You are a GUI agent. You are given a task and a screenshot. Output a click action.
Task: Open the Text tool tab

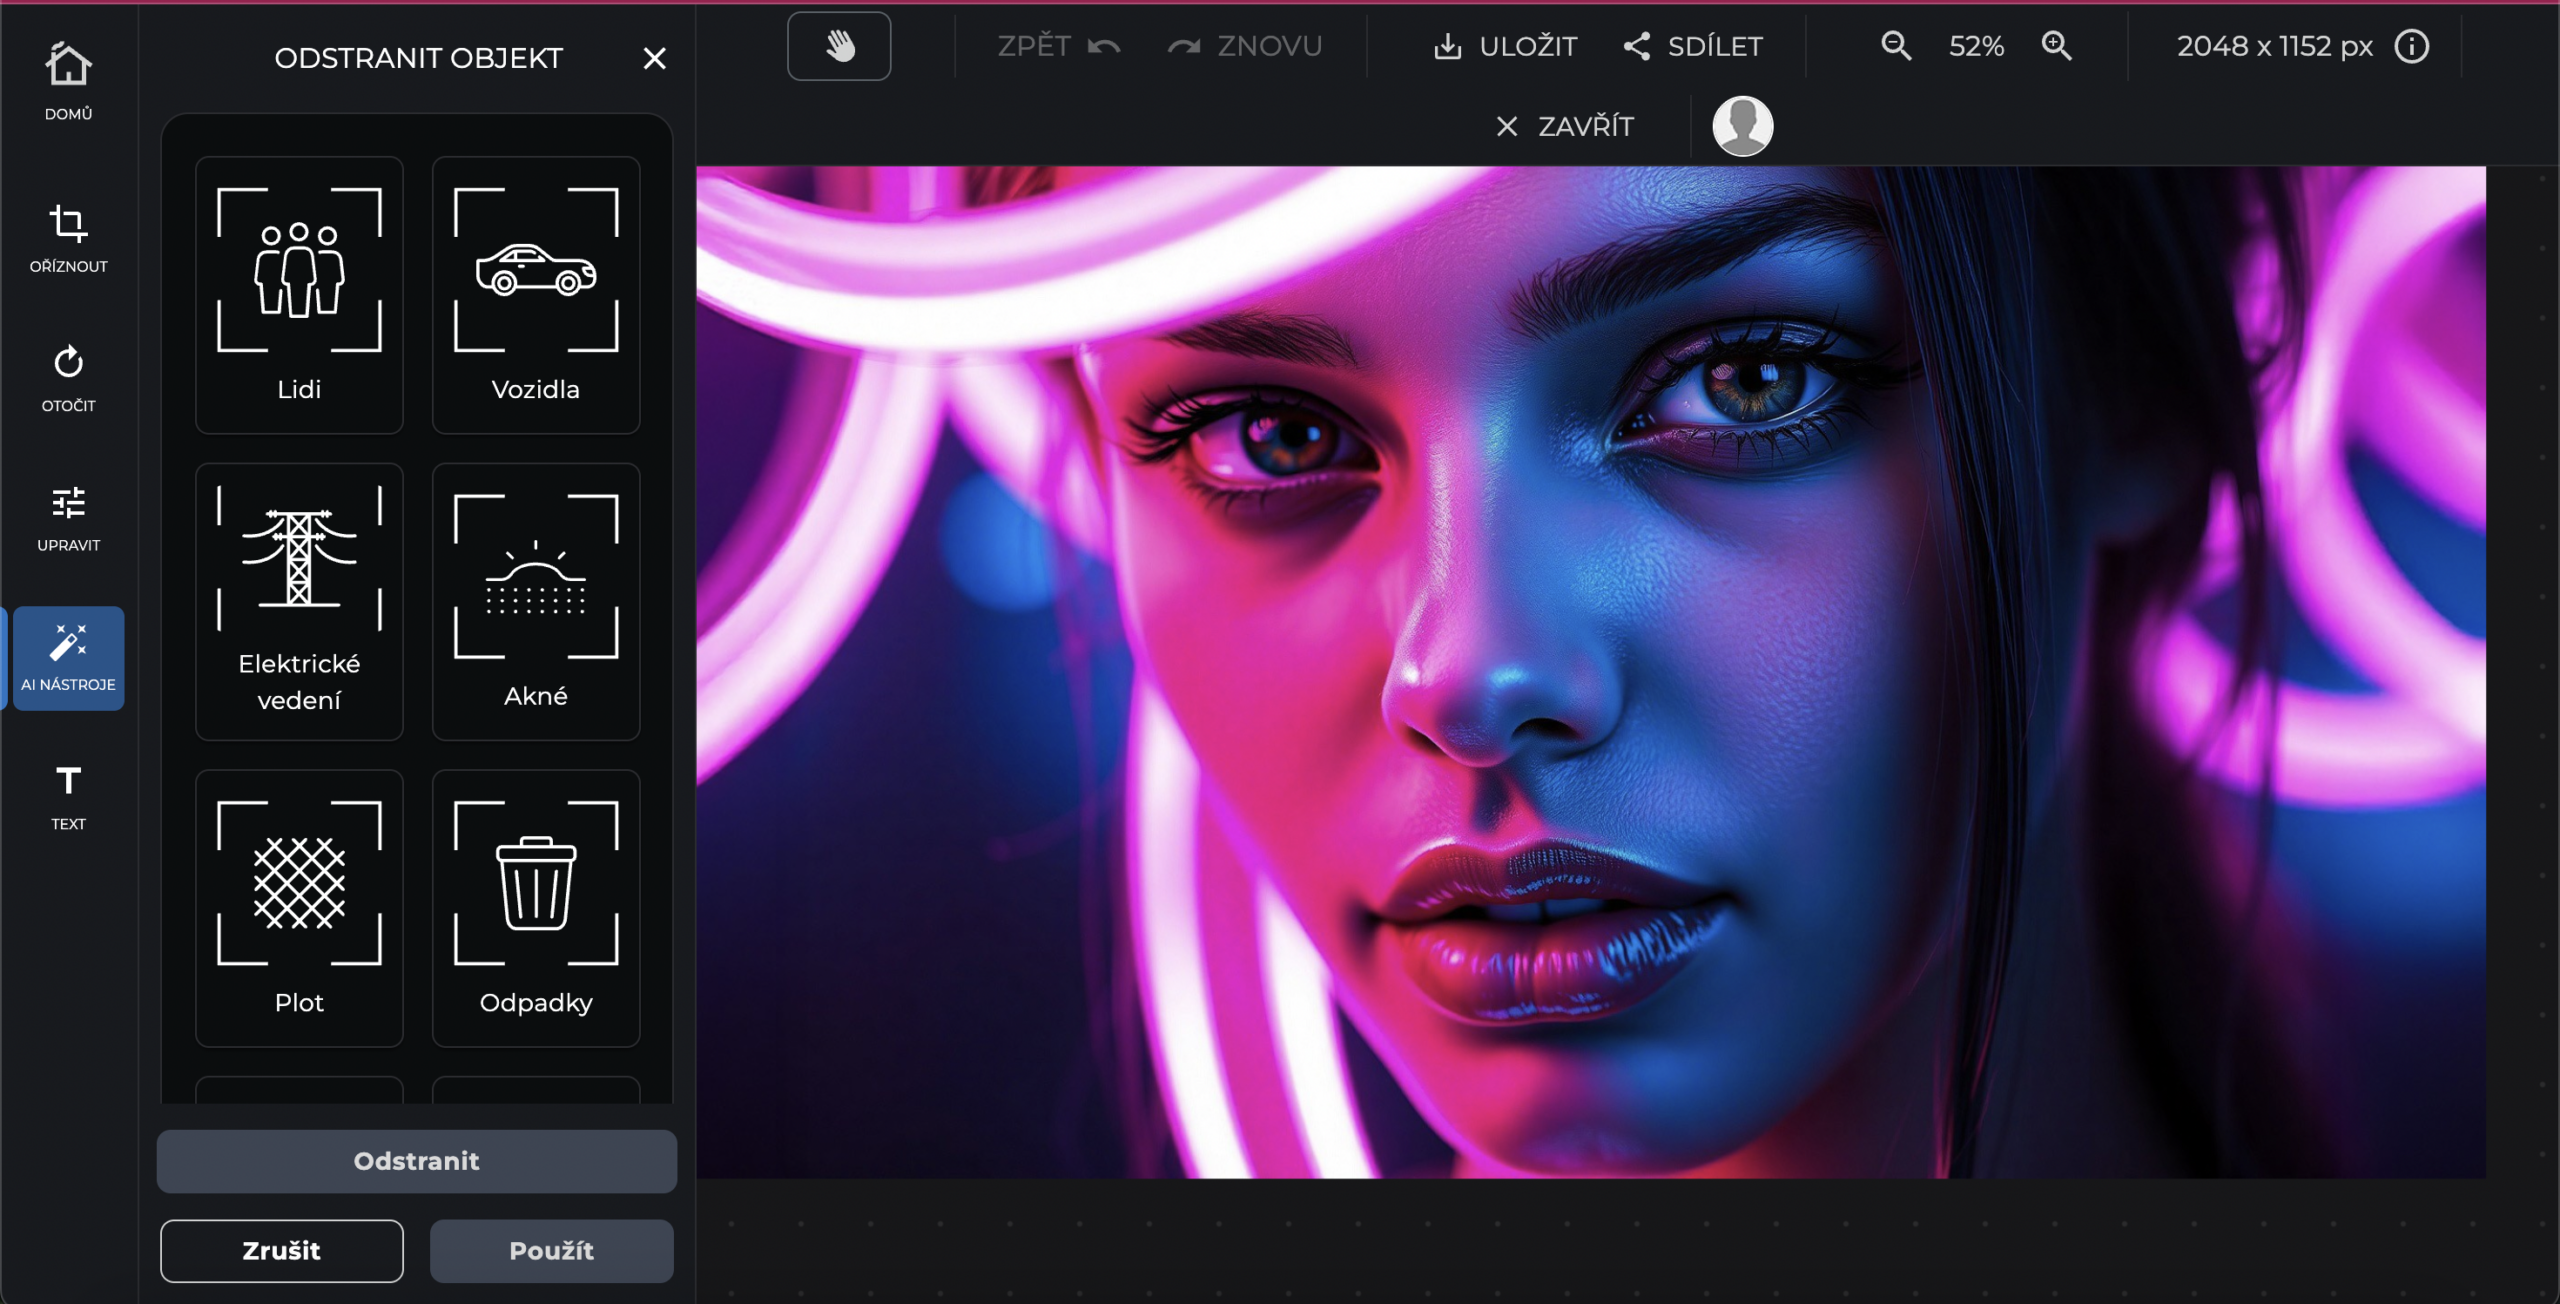68,796
